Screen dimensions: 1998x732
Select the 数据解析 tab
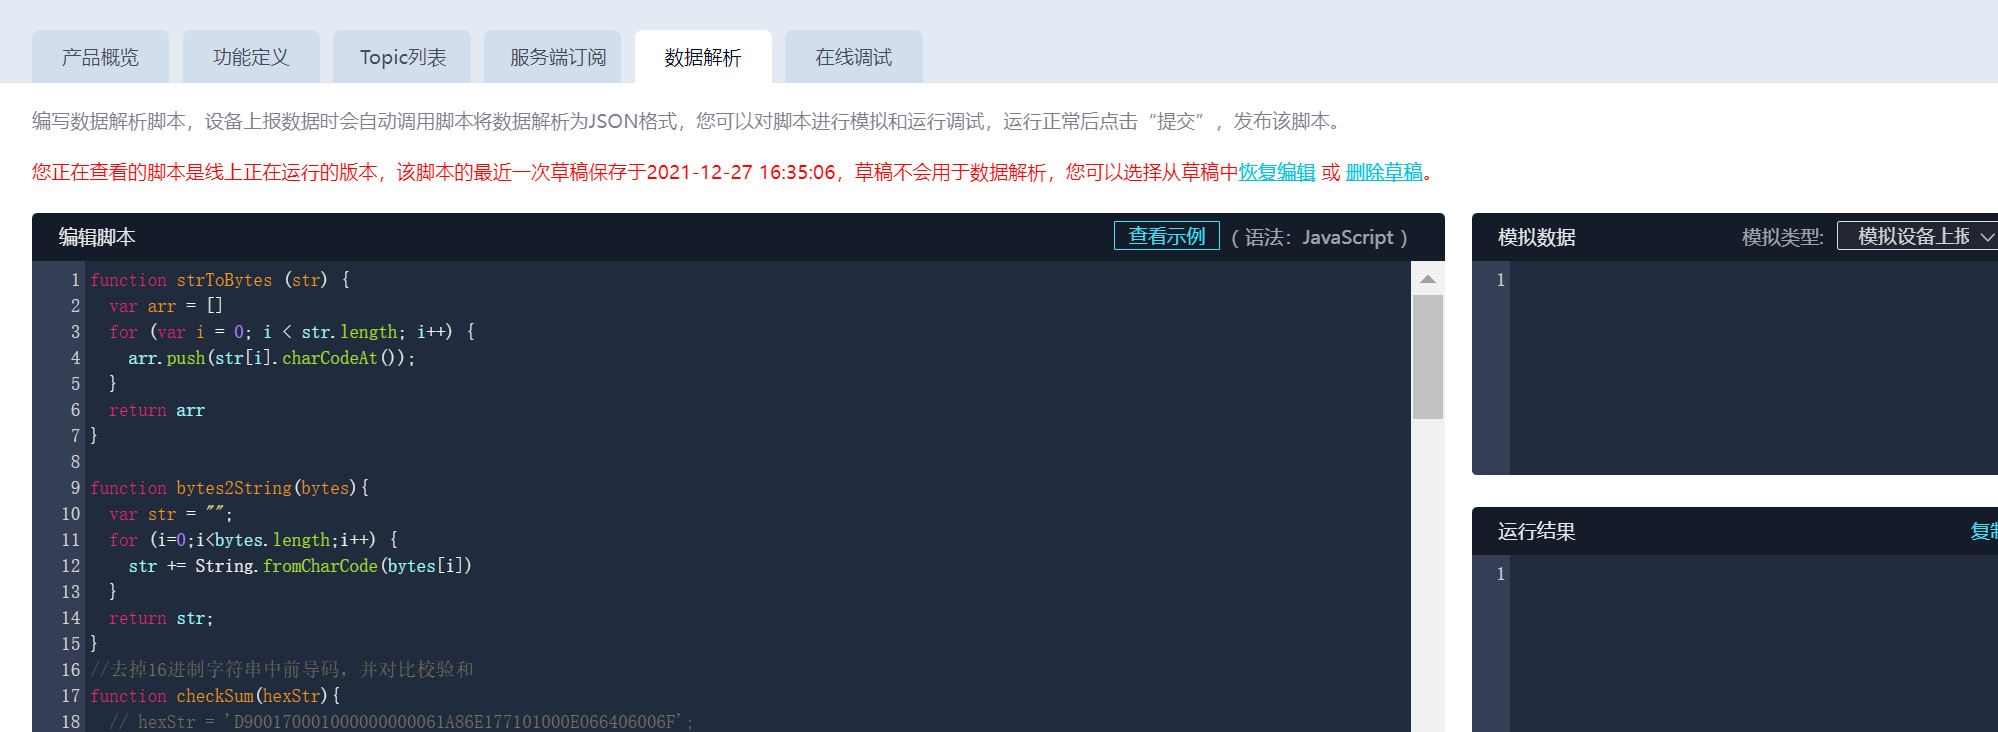pos(703,57)
